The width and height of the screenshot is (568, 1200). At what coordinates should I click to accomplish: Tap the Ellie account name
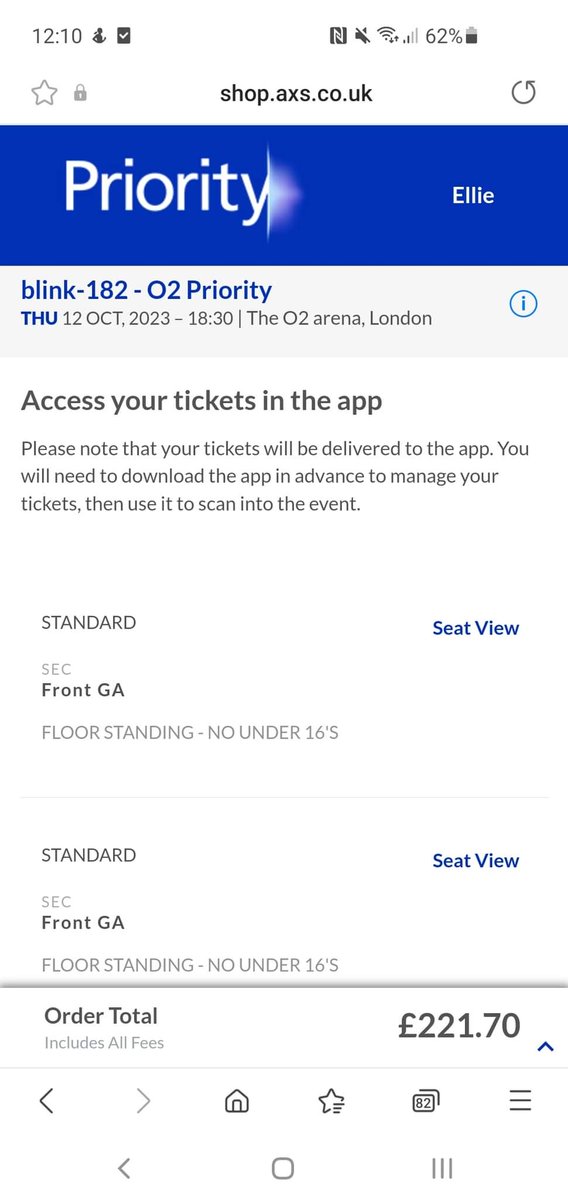(x=473, y=196)
